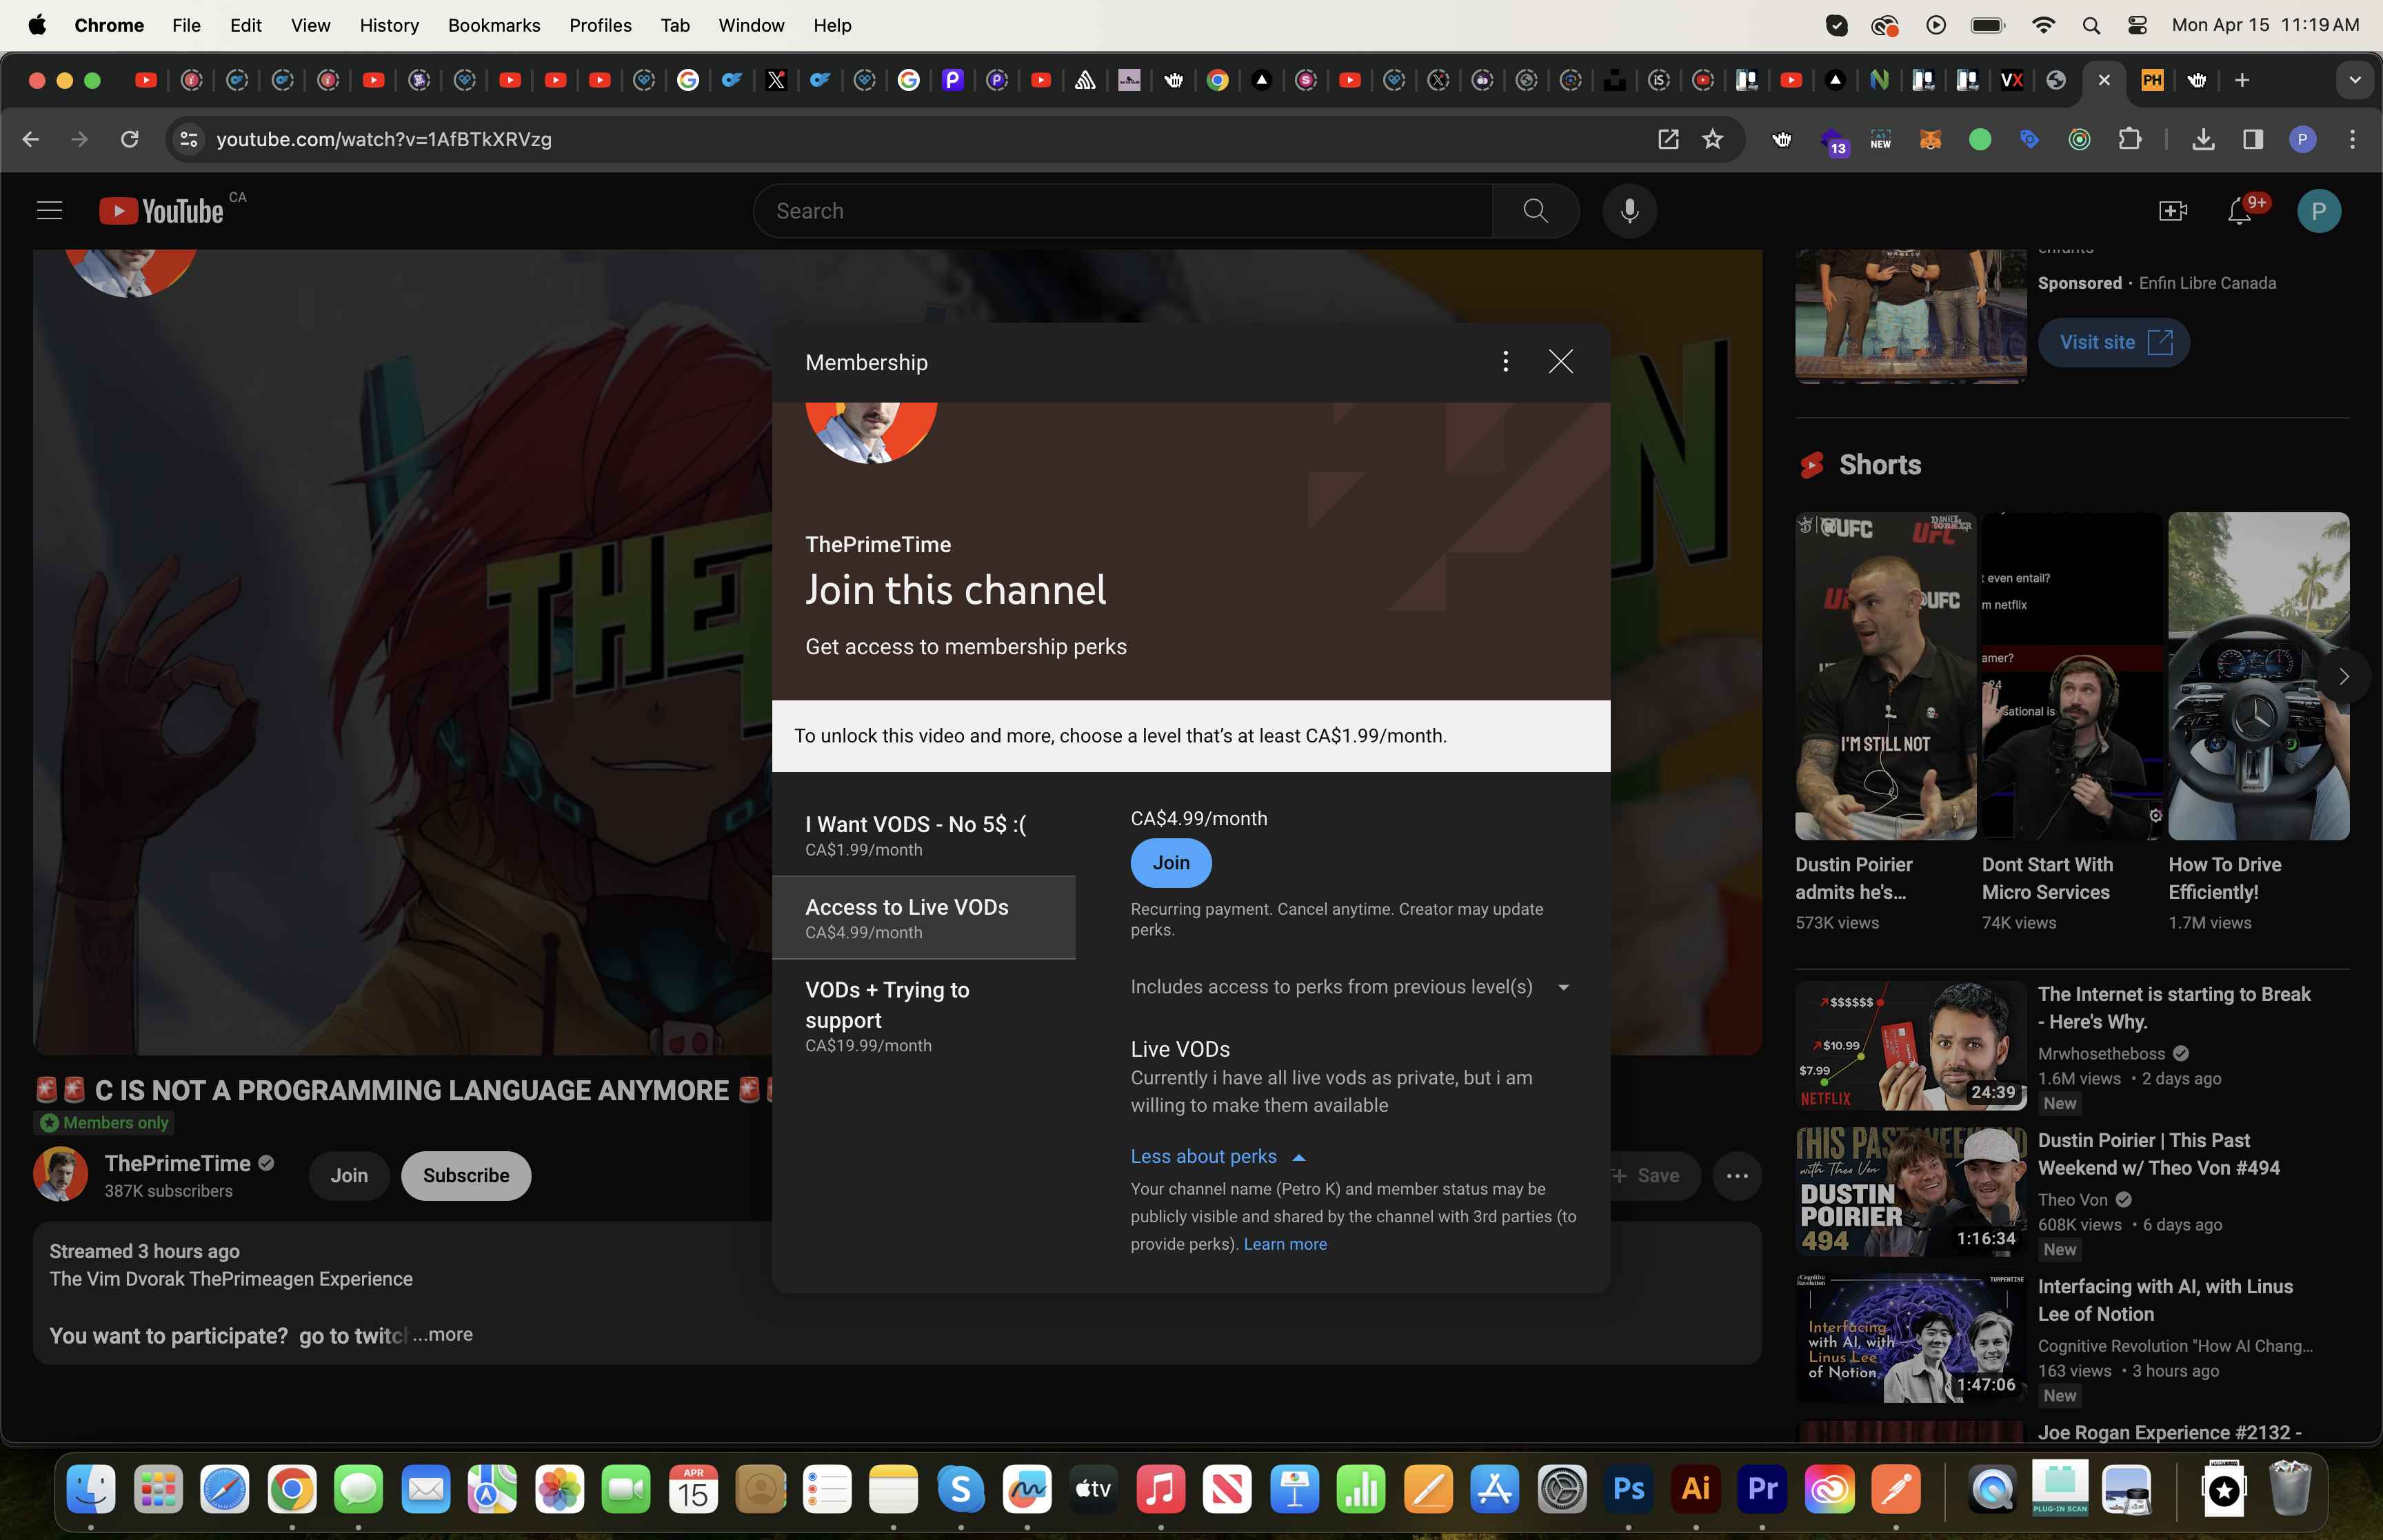The height and width of the screenshot is (1540, 2383).
Task: Start voice search with microphone icon
Action: coord(1629,211)
